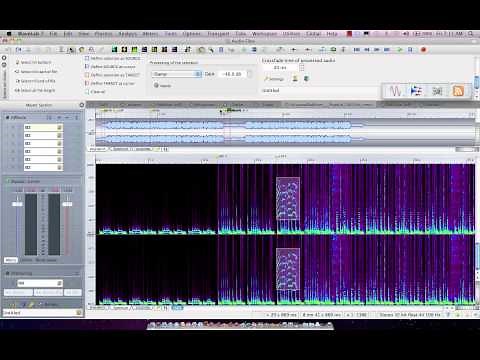Screen dimensions: 480x360
Task: Click the round circle icon at panel top-left
Action: pos(4,58)
